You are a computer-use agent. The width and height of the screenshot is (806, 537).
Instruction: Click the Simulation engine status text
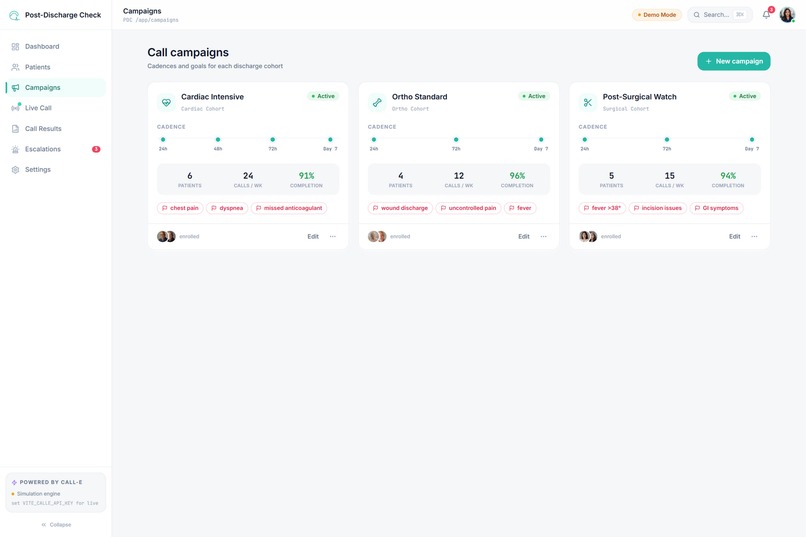(39, 494)
